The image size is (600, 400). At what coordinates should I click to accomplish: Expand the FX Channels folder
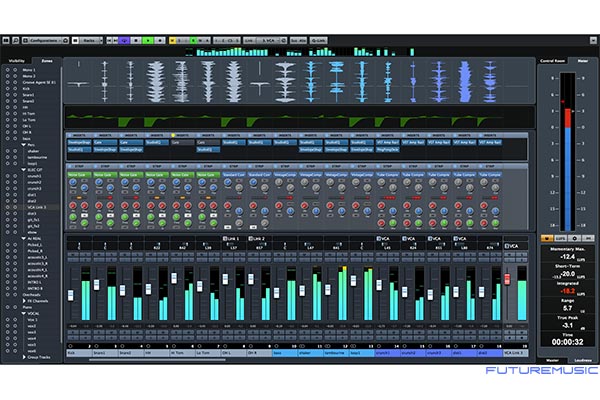point(24,301)
